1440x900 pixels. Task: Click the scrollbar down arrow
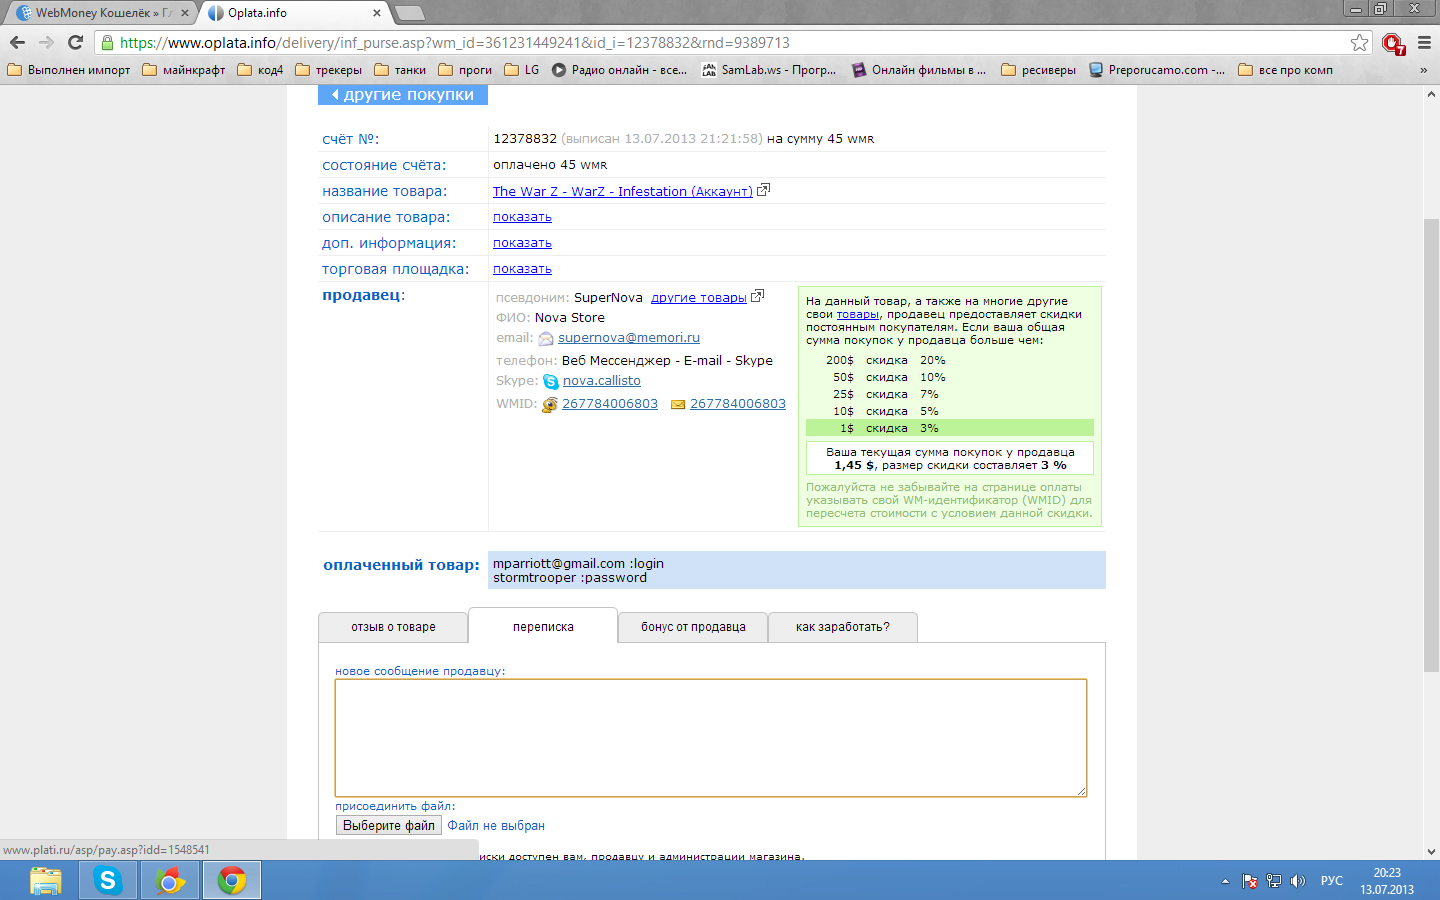(1431, 852)
